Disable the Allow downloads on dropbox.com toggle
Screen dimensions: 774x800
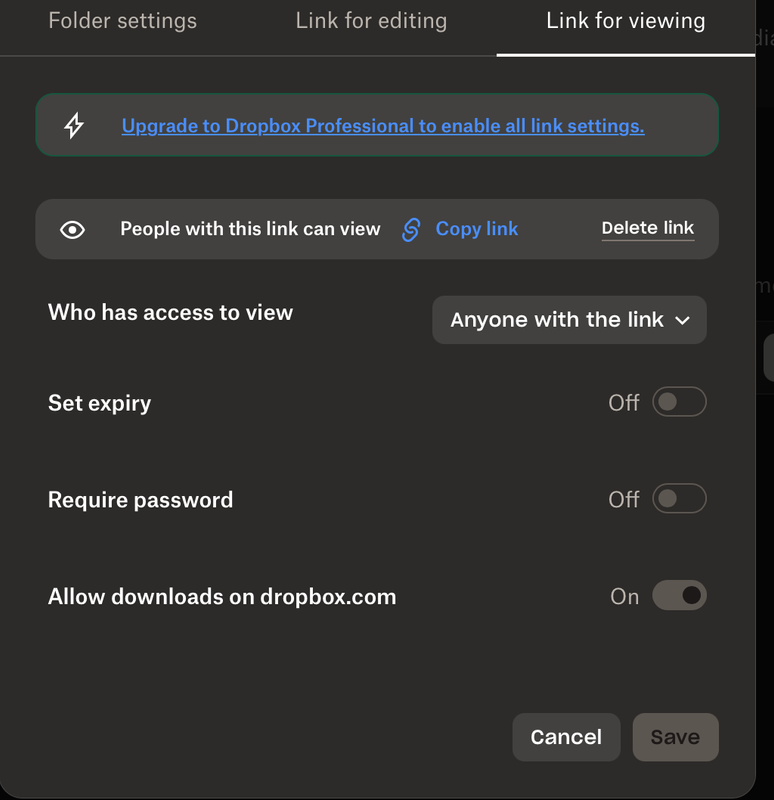pos(679,596)
